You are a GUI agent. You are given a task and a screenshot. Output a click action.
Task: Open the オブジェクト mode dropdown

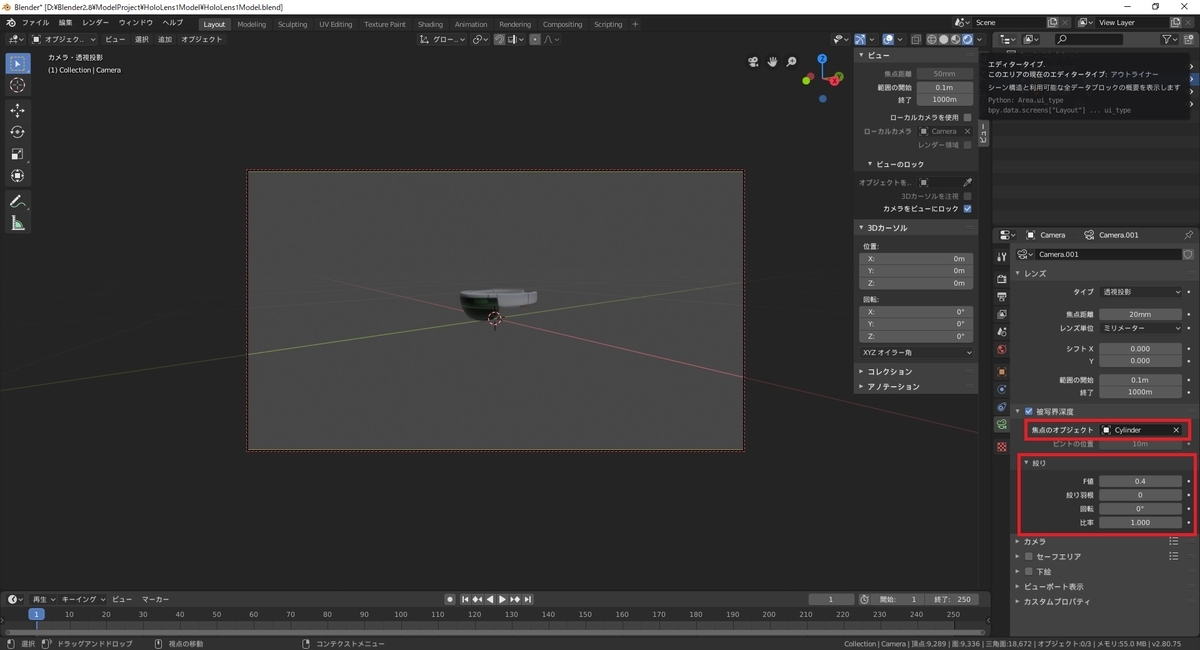(65, 39)
